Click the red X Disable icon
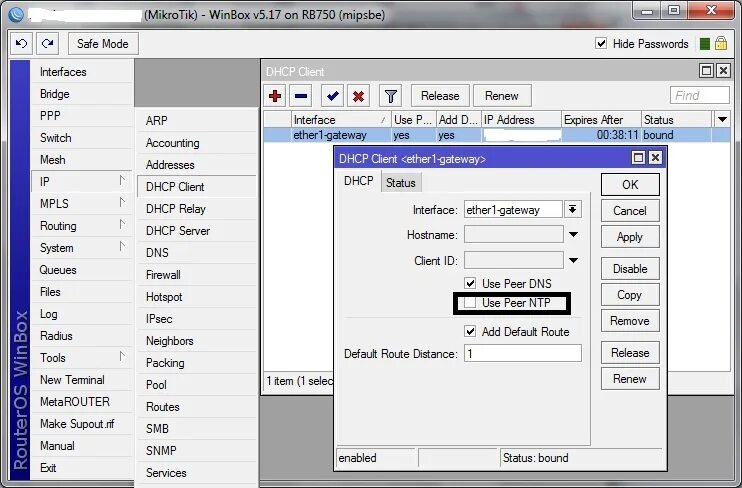Image resolution: width=742 pixels, height=488 pixels. tap(358, 96)
